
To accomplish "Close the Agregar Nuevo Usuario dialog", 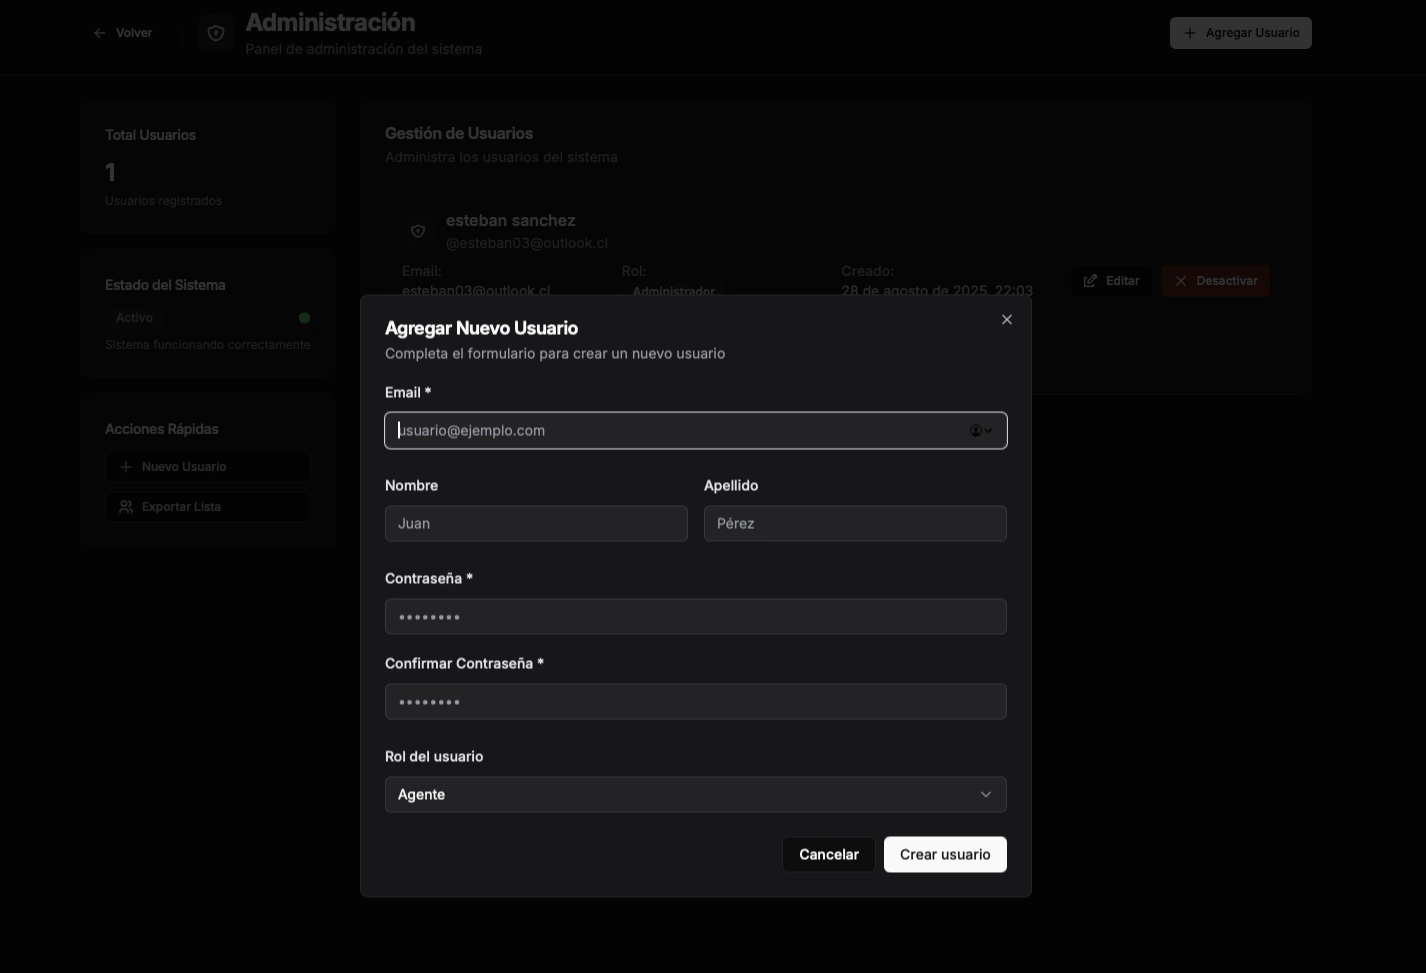I will pyautogui.click(x=1006, y=319).
